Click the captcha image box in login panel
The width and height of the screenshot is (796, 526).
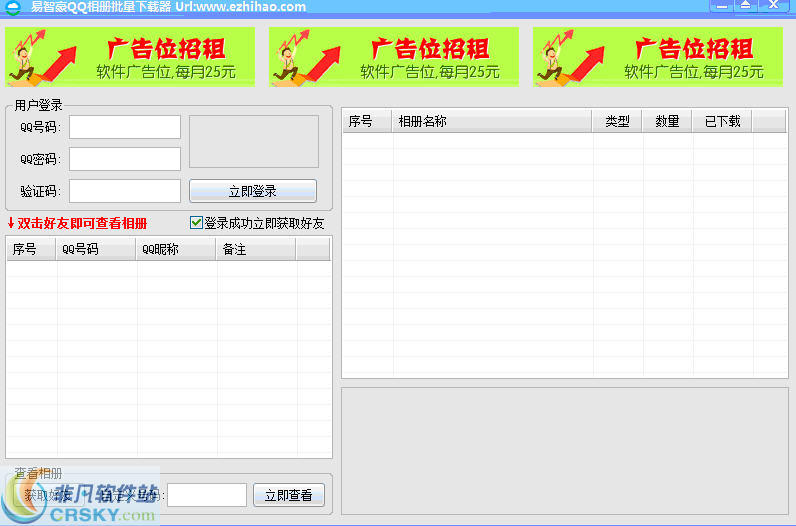[254, 142]
